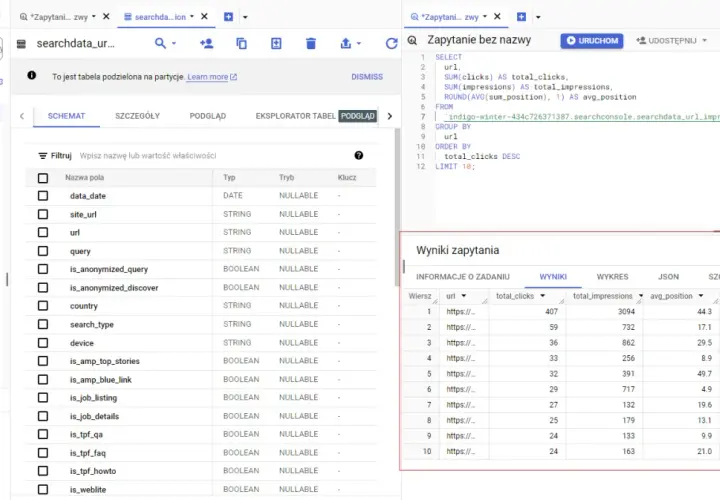
Task: Open the search icon in table toolbar
Action: [x=160, y=43]
